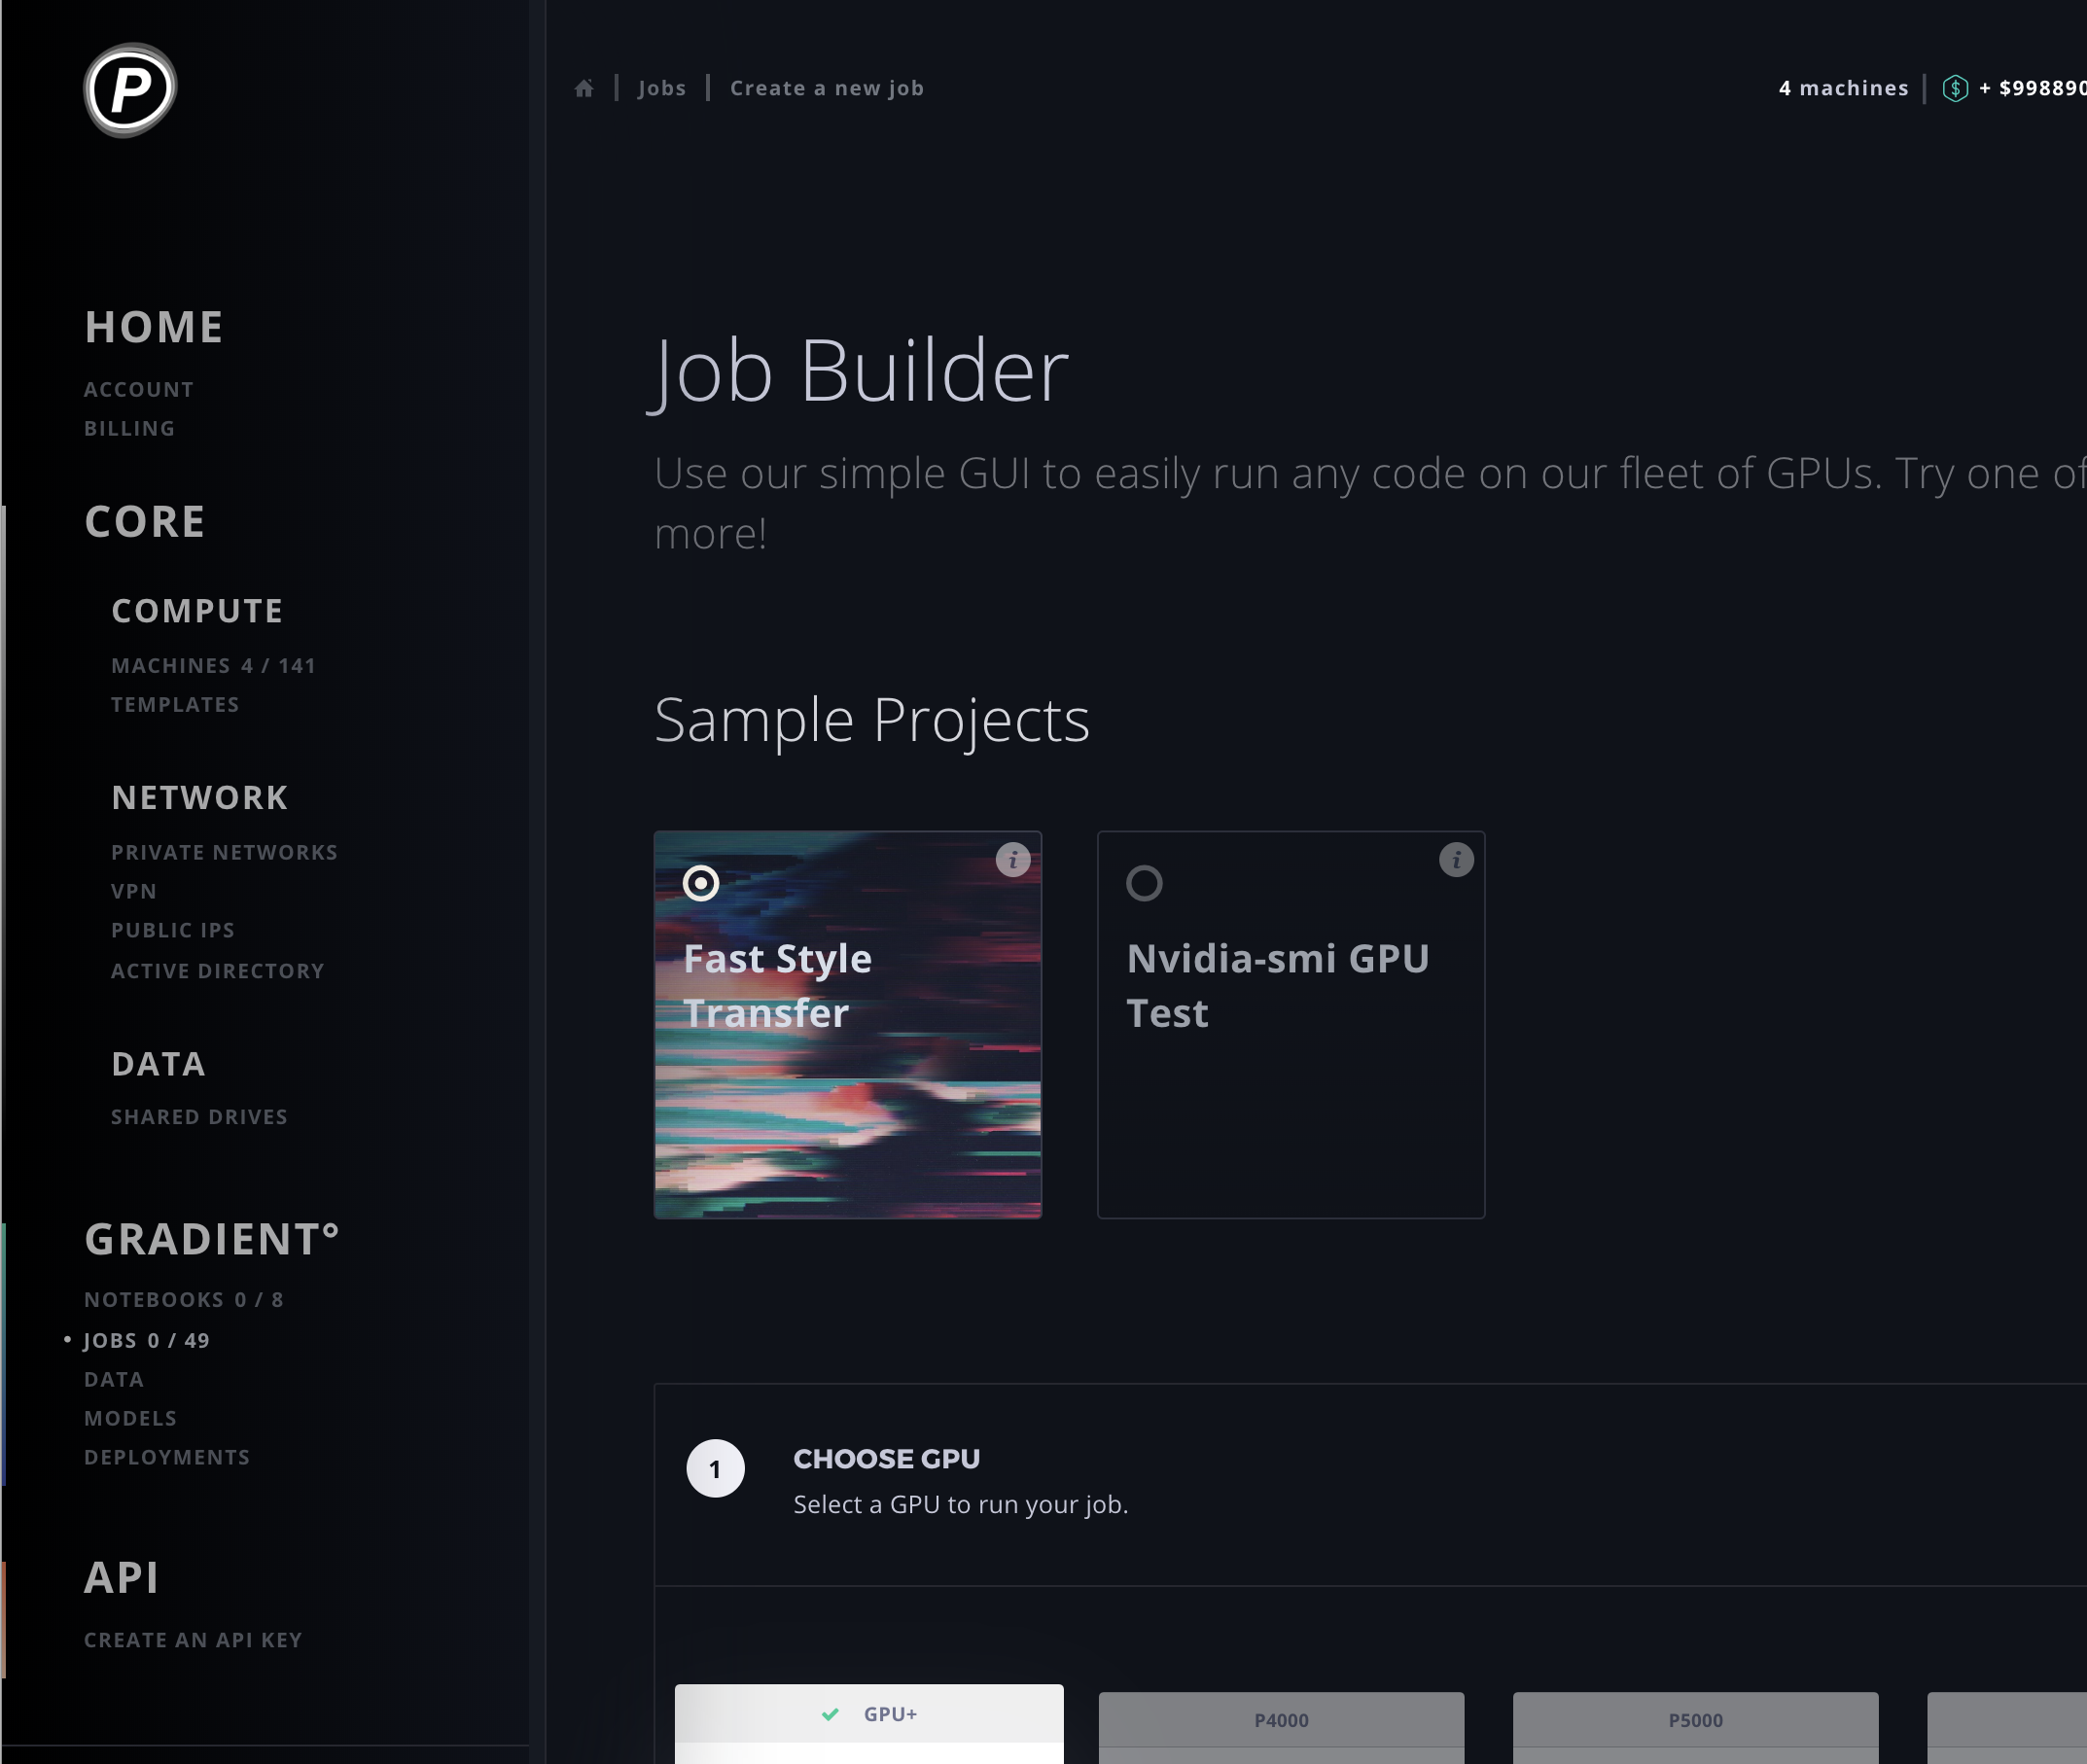Go to Notebooks in Gradient section
The width and height of the screenshot is (2087, 1764).
(x=184, y=1300)
